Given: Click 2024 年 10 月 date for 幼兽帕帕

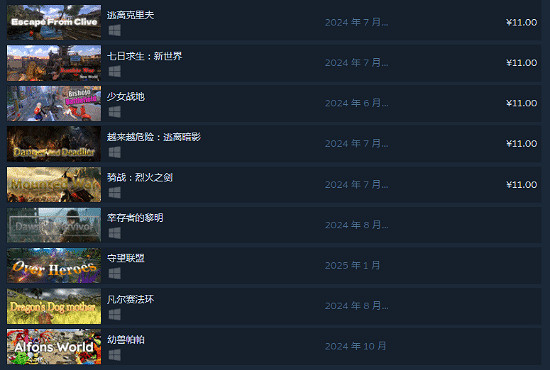Looking at the screenshot, I should pyautogui.click(x=355, y=347).
